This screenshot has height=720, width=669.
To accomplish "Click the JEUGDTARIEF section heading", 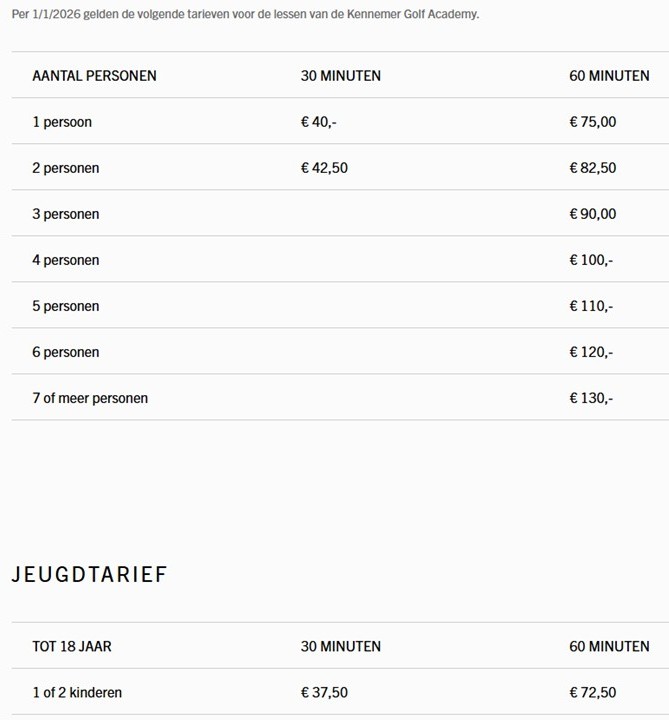I will tap(89, 574).
